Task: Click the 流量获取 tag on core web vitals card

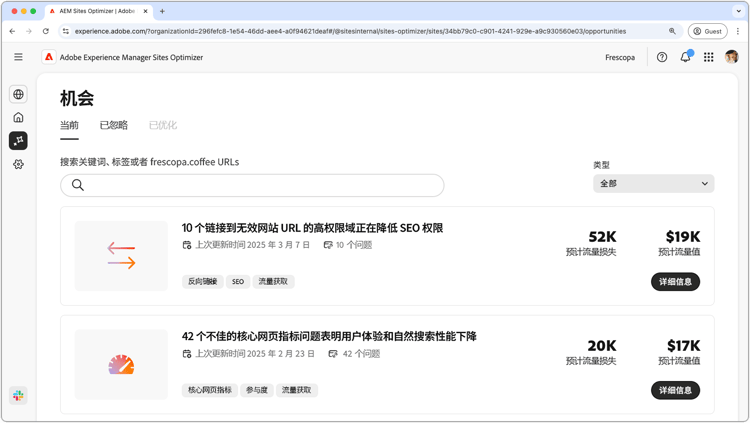Action: (x=297, y=390)
